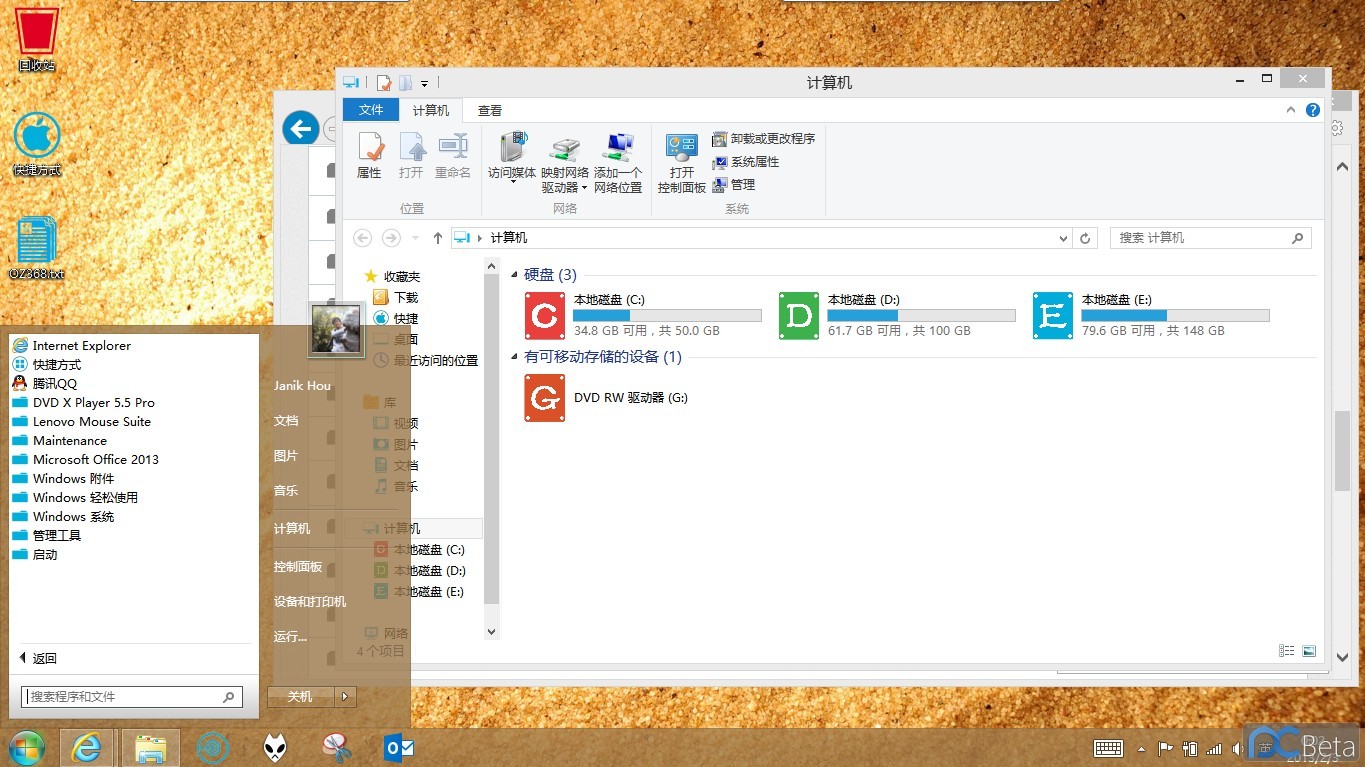Open 设备和打印机 from Start menu
The width and height of the screenshot is (1365, 767).
point(310,602)
